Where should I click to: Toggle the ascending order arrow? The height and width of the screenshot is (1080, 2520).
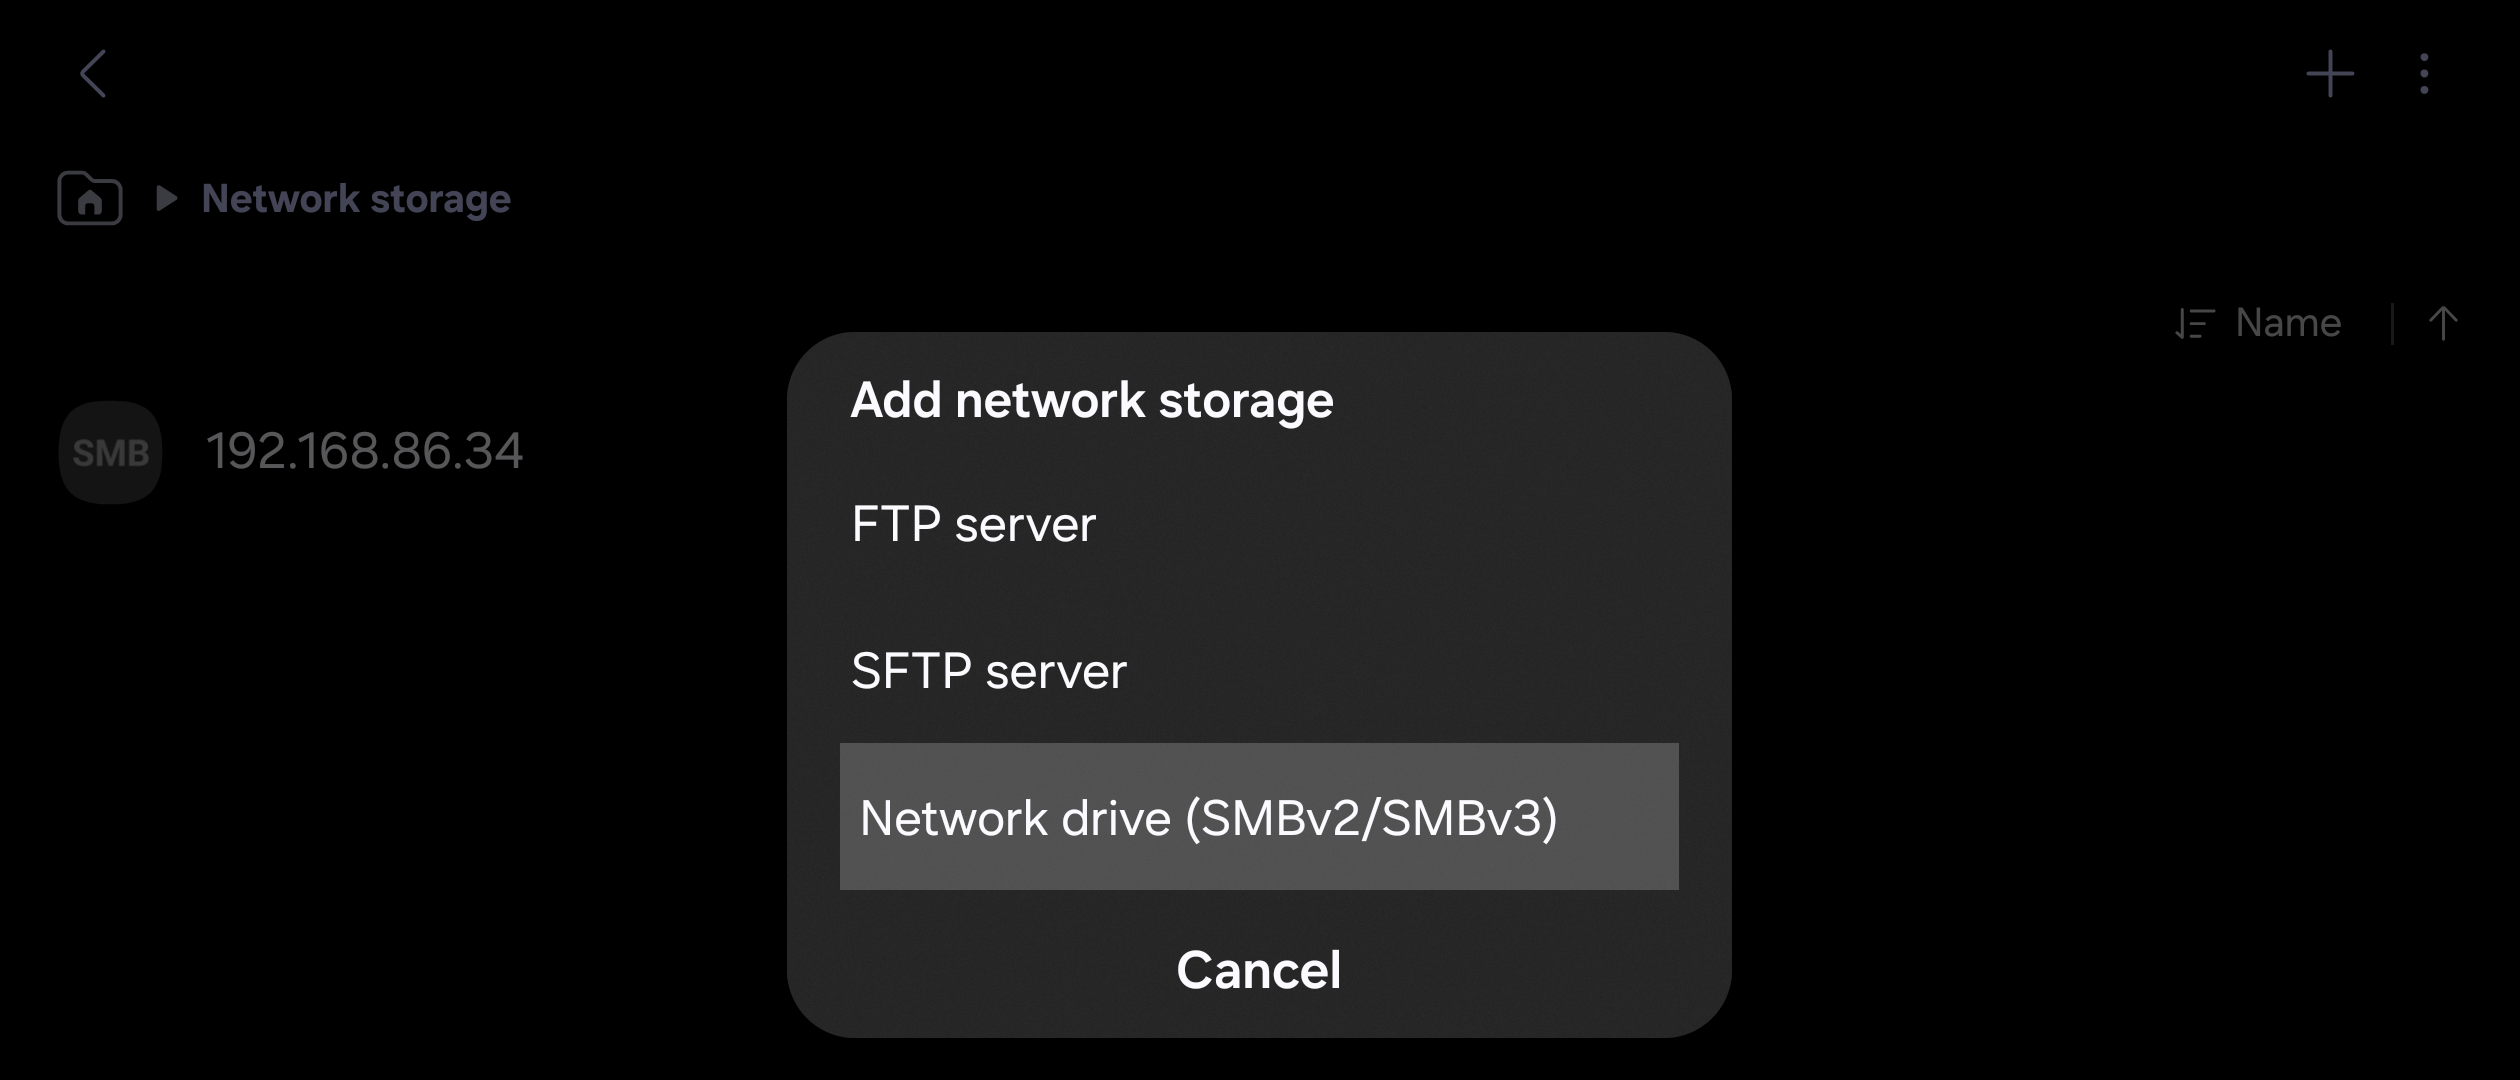(2443, 323)
